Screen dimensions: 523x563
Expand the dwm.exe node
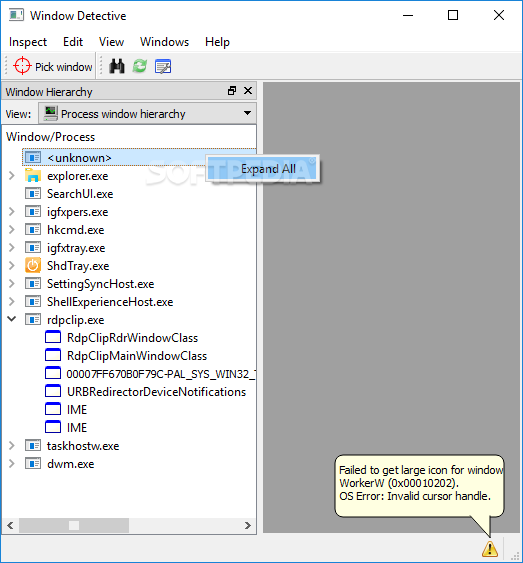(x=12, y=464)
